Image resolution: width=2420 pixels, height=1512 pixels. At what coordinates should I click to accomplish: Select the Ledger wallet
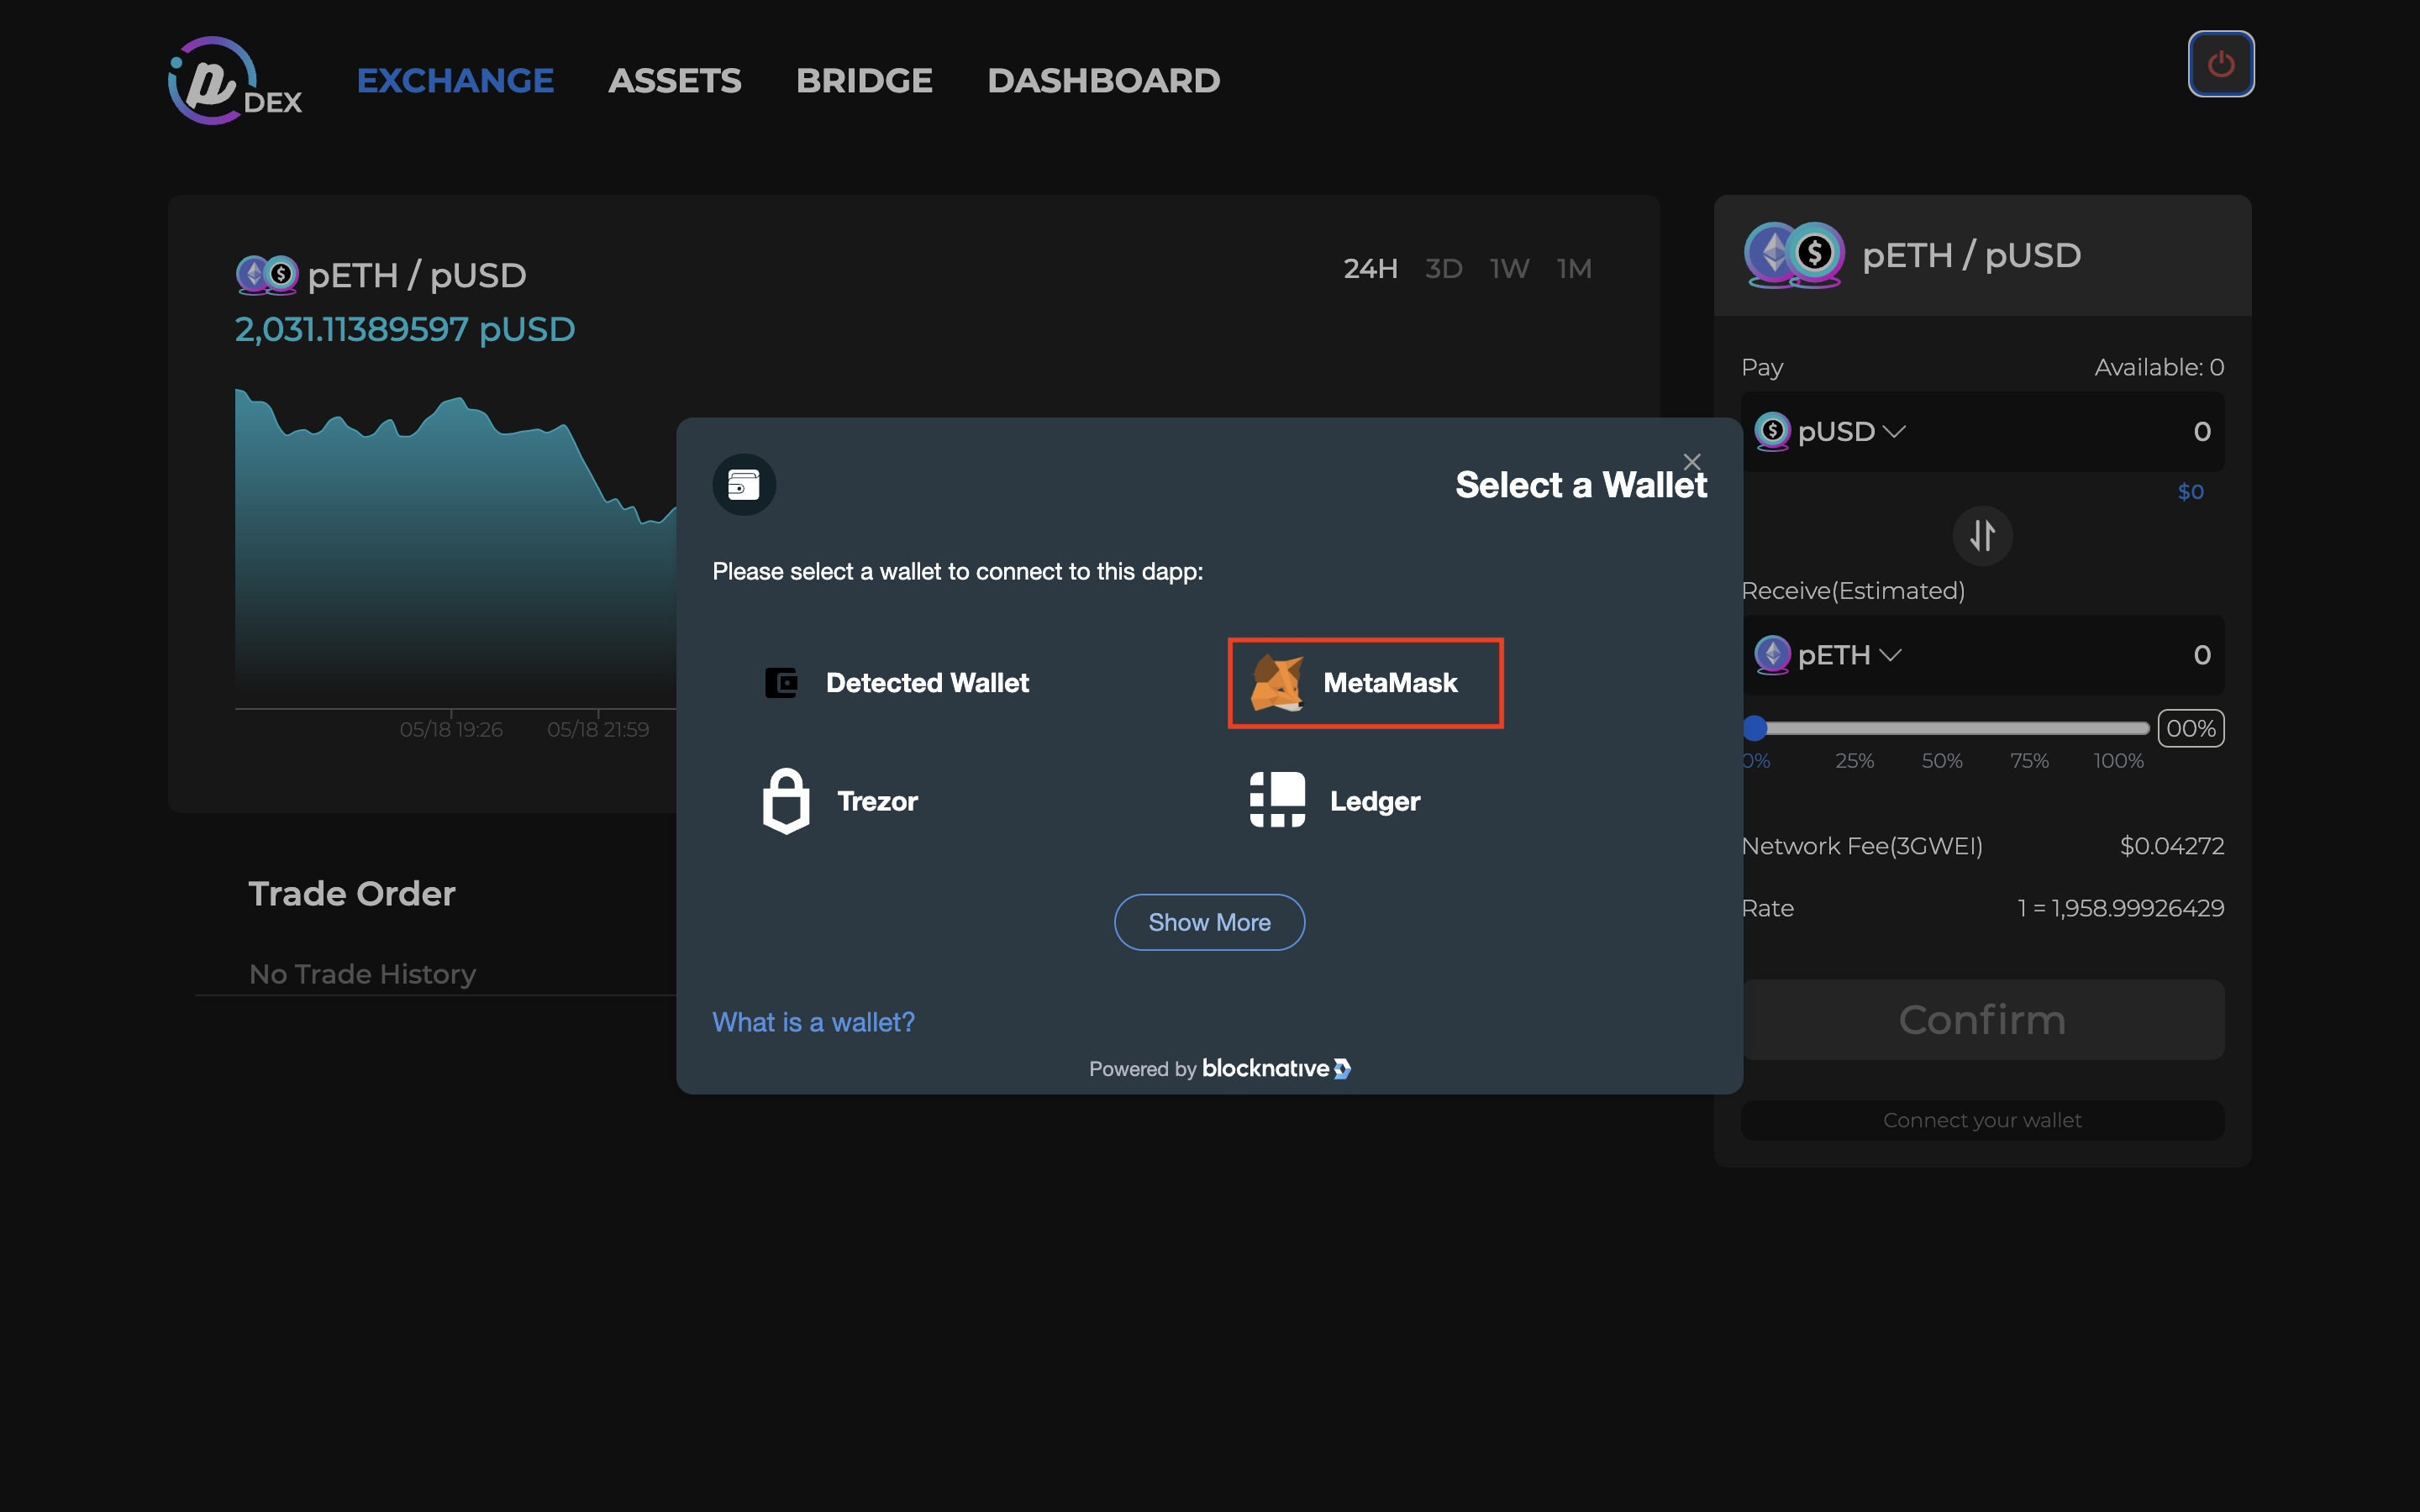point(1335,801)
